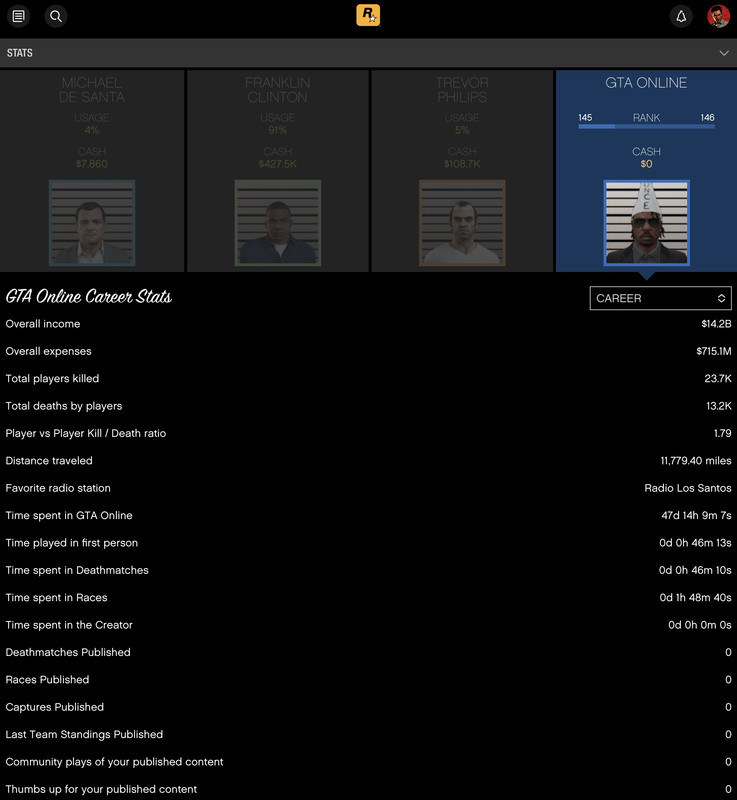Click the Time spent in GTA Online label
The width and height of the screenshot is (737, 800).
tap(69, 516)
